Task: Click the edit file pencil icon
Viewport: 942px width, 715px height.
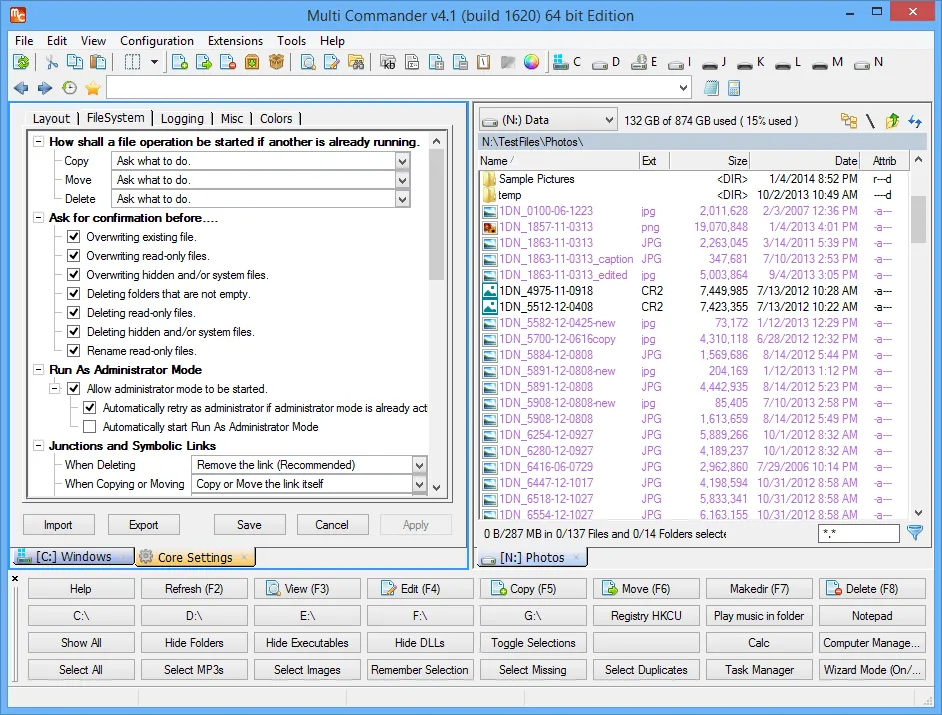Action: 332,62
